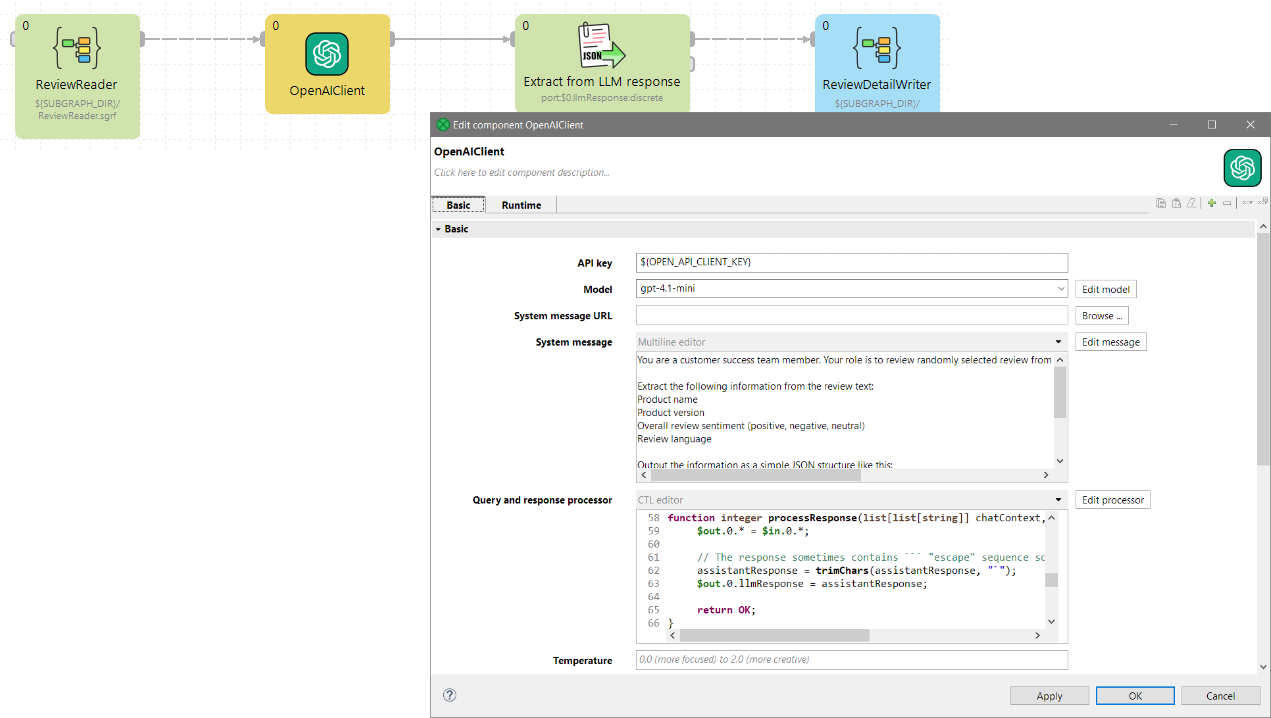The width and height of the screenshot is (1271, 718).
Task: Click the Edit processor button
Action: point(1113,500)
